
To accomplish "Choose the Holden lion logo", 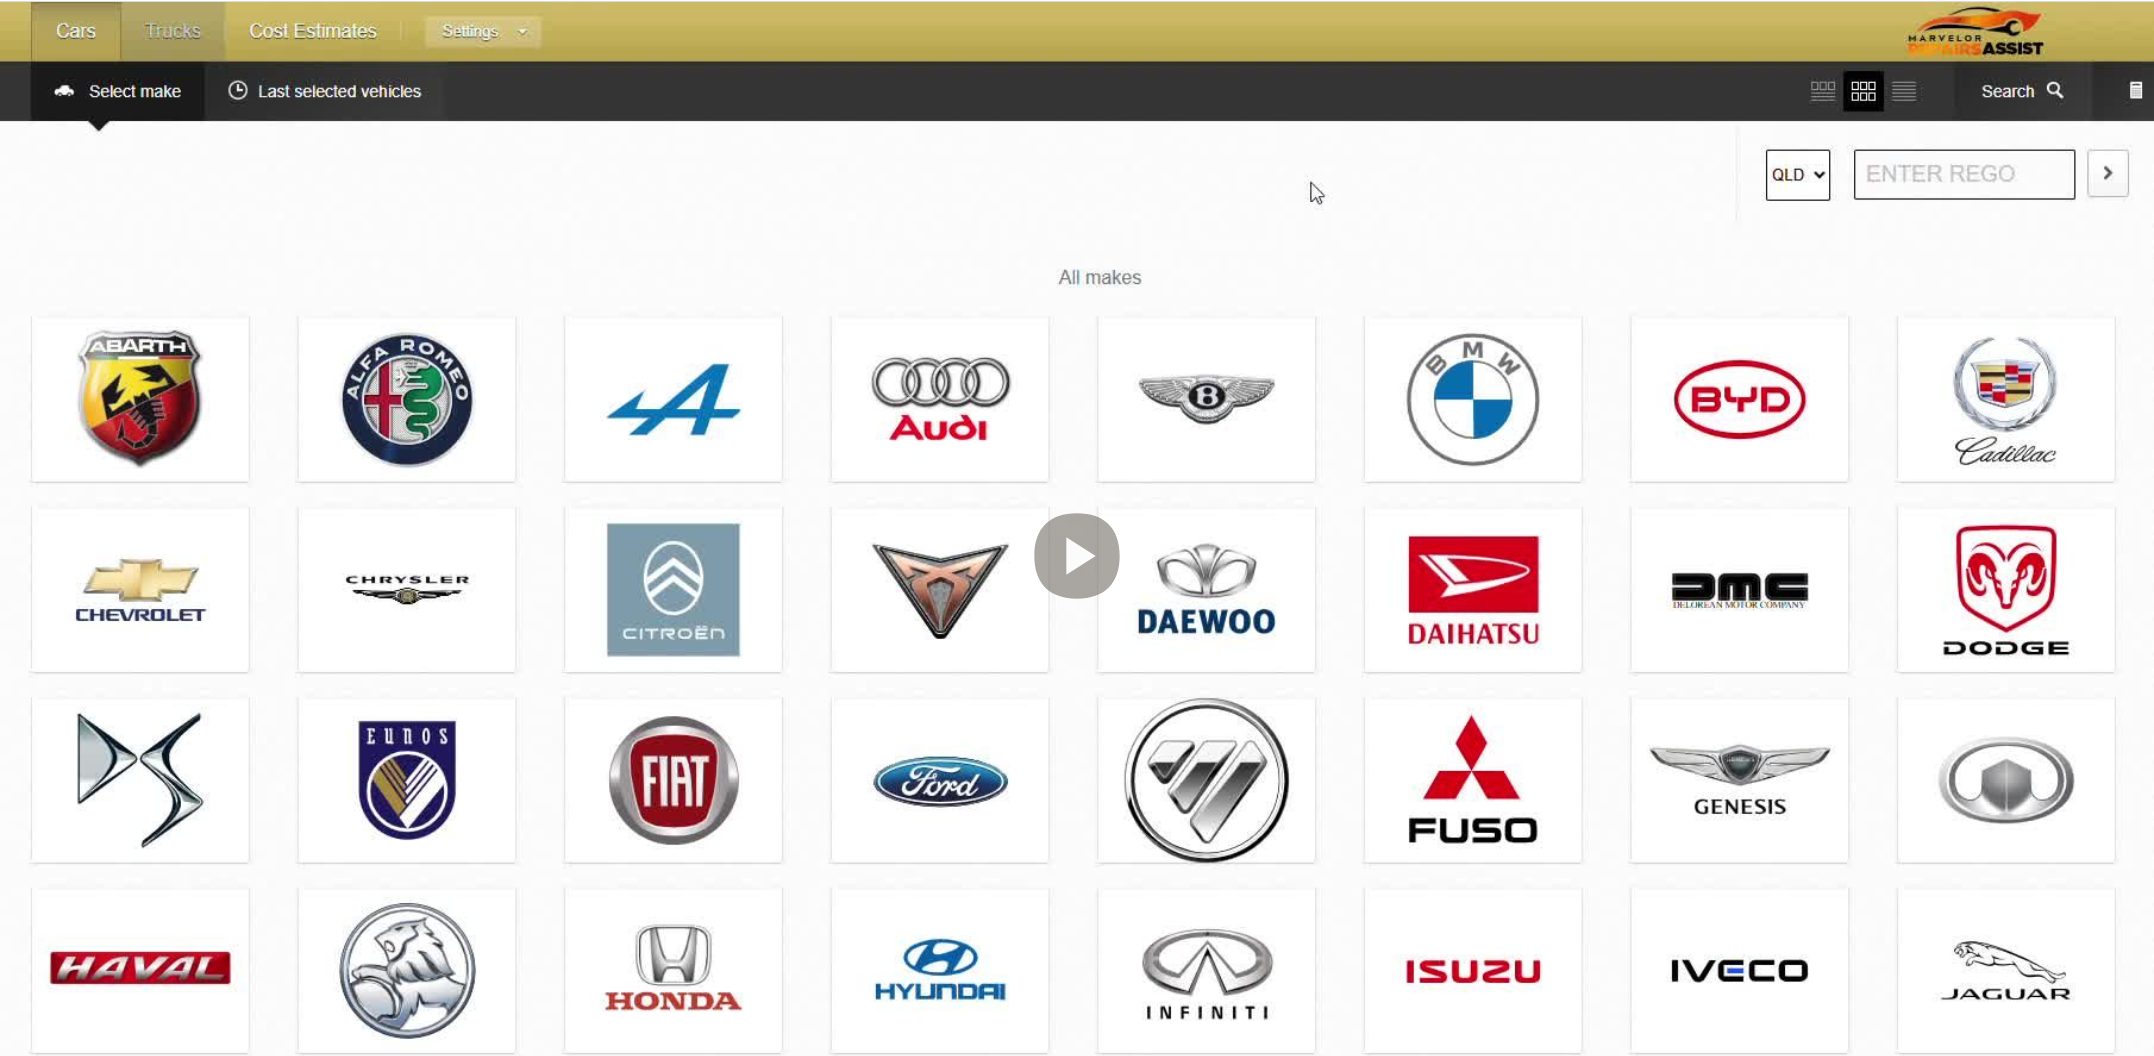I will 407,970.
